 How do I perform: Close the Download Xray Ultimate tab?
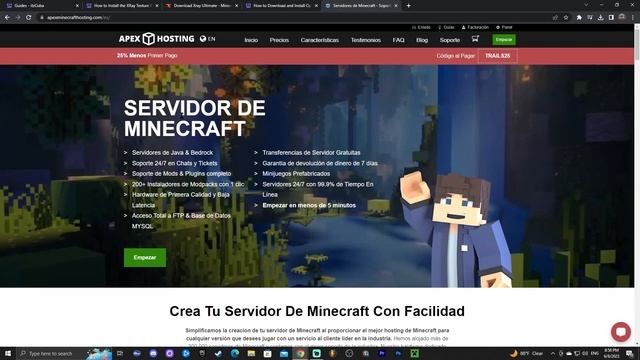(236, 6)
